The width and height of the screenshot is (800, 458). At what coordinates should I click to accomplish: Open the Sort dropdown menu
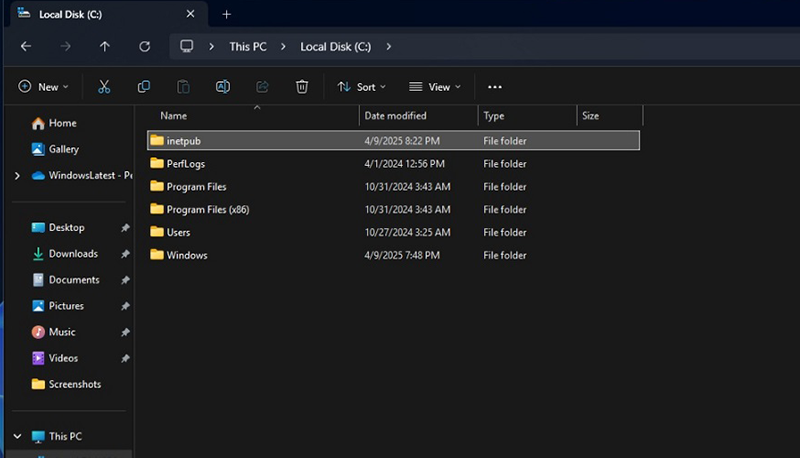[361, 87]
